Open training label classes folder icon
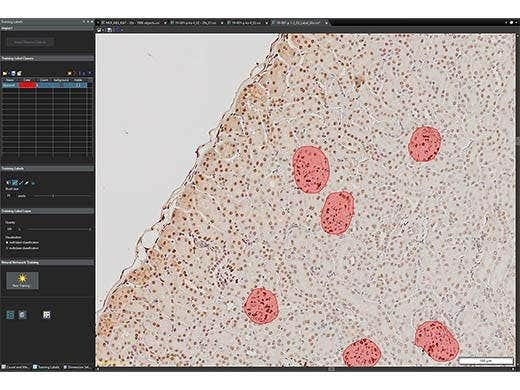Viewport: 520px width, 390px height. click(x=5, y=73)
